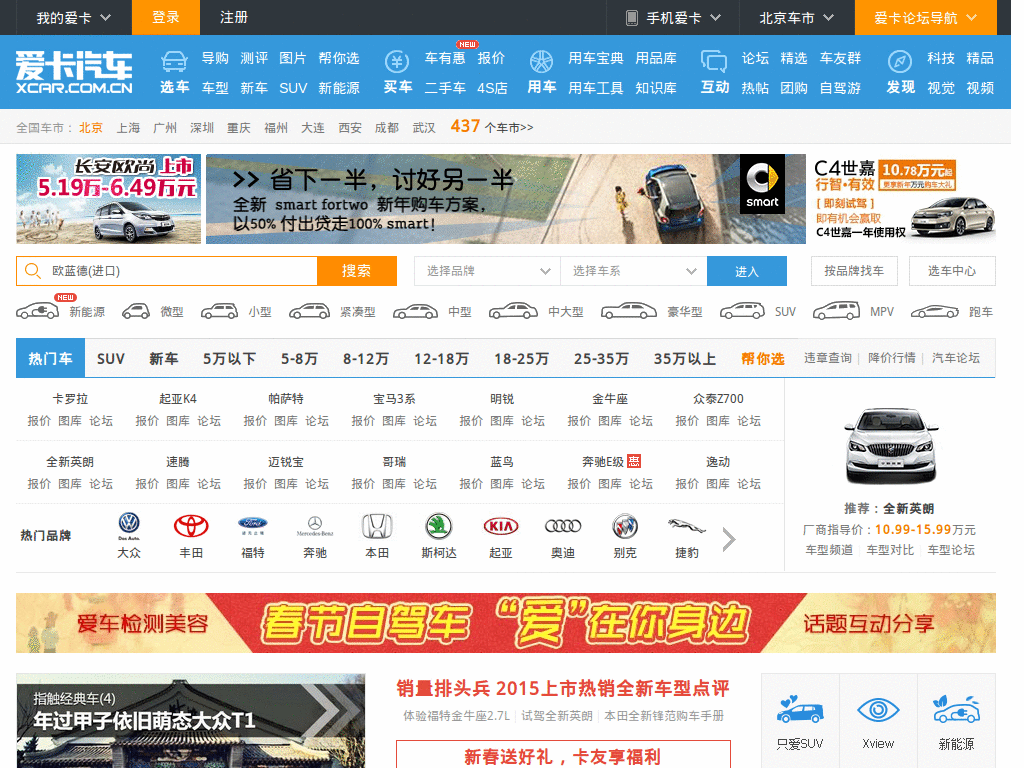Click the orange 搜索 button
1024x768 pixels.
[357, 270]
